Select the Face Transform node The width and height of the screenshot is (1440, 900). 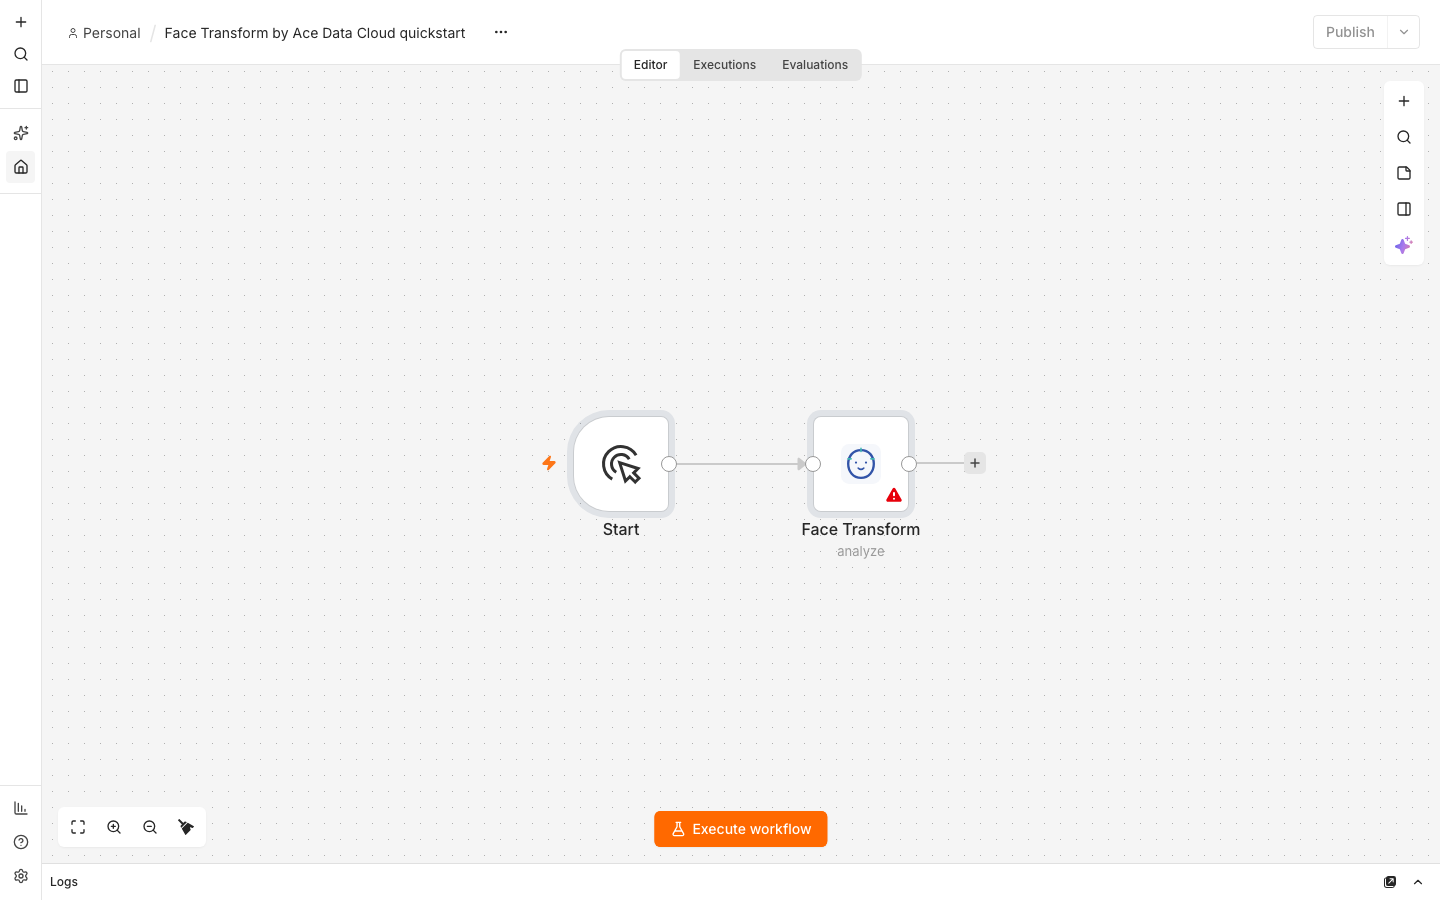point(861,464)
